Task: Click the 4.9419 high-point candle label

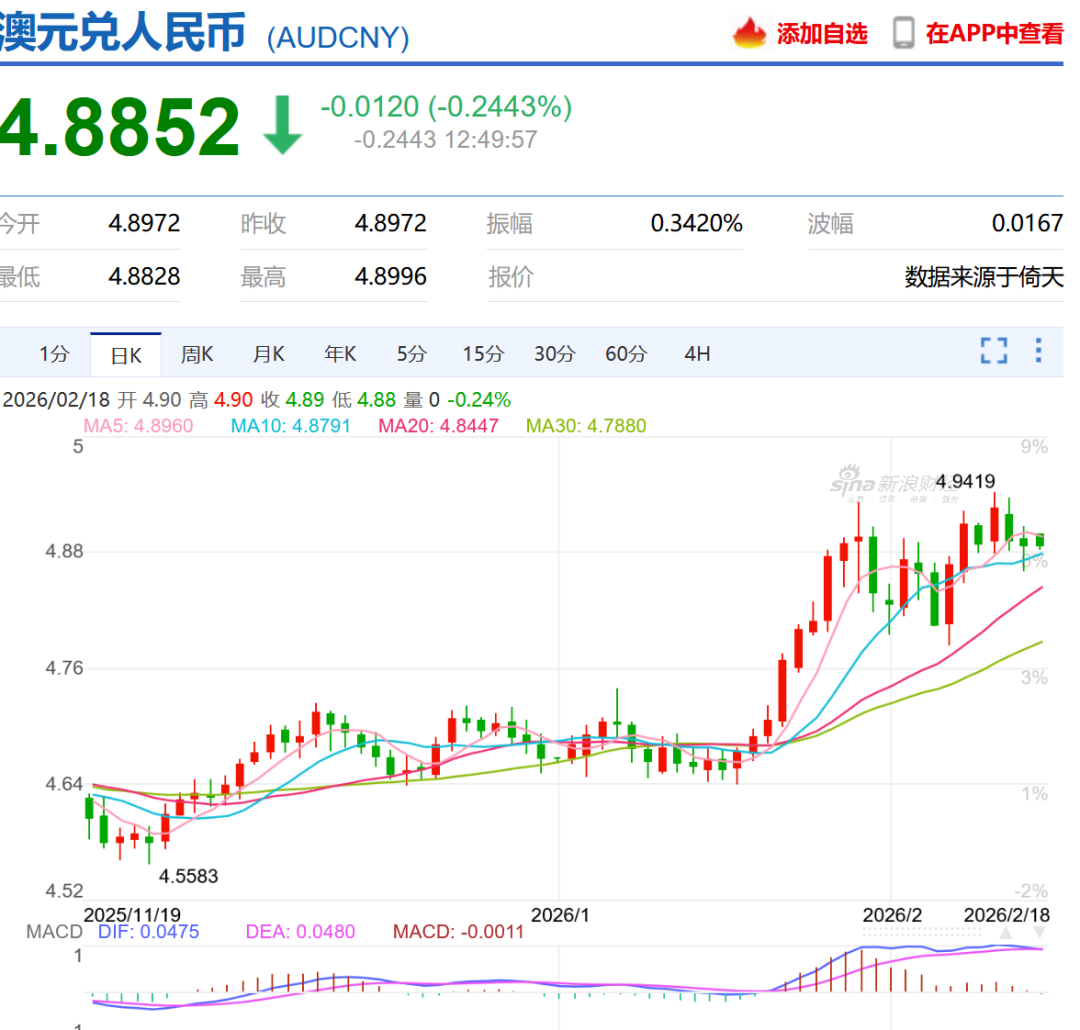Action: pyautogui.click(x=966, y=481)
